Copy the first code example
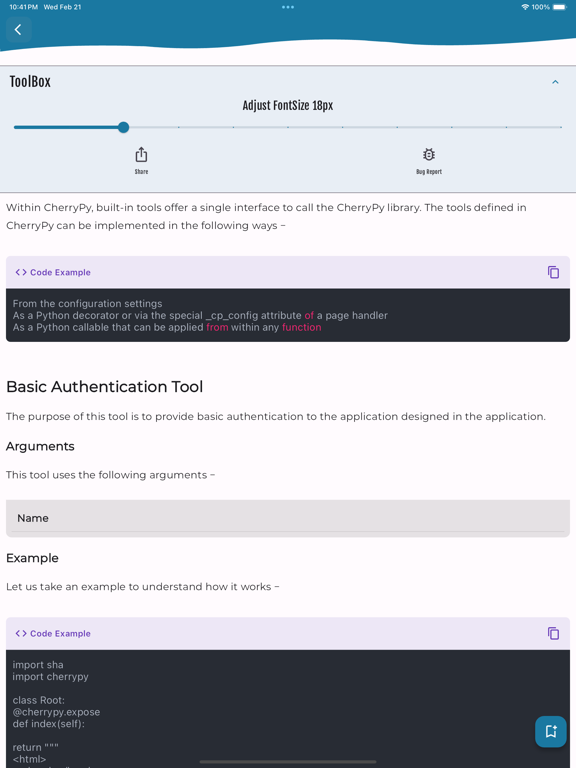576x768 pixels. 553,272
